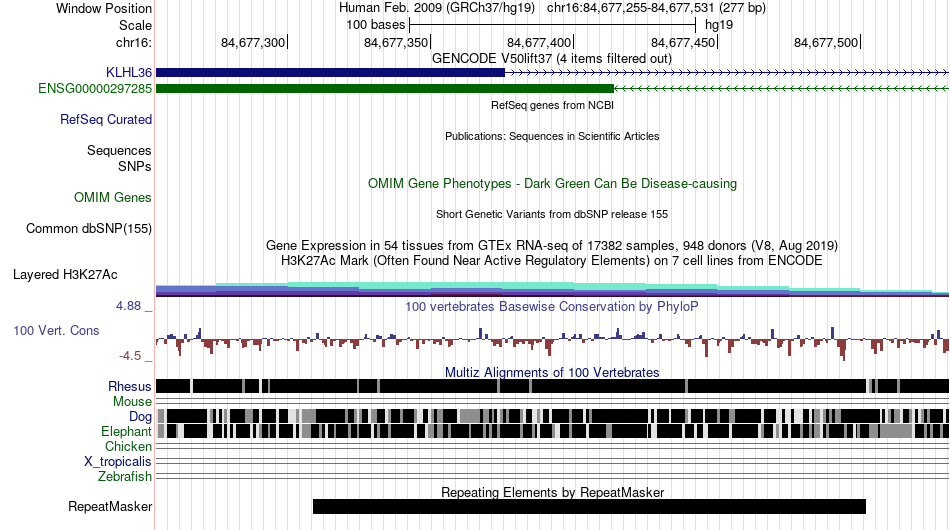
Task: Click the OMIM Genes track label
Action: 112,197
